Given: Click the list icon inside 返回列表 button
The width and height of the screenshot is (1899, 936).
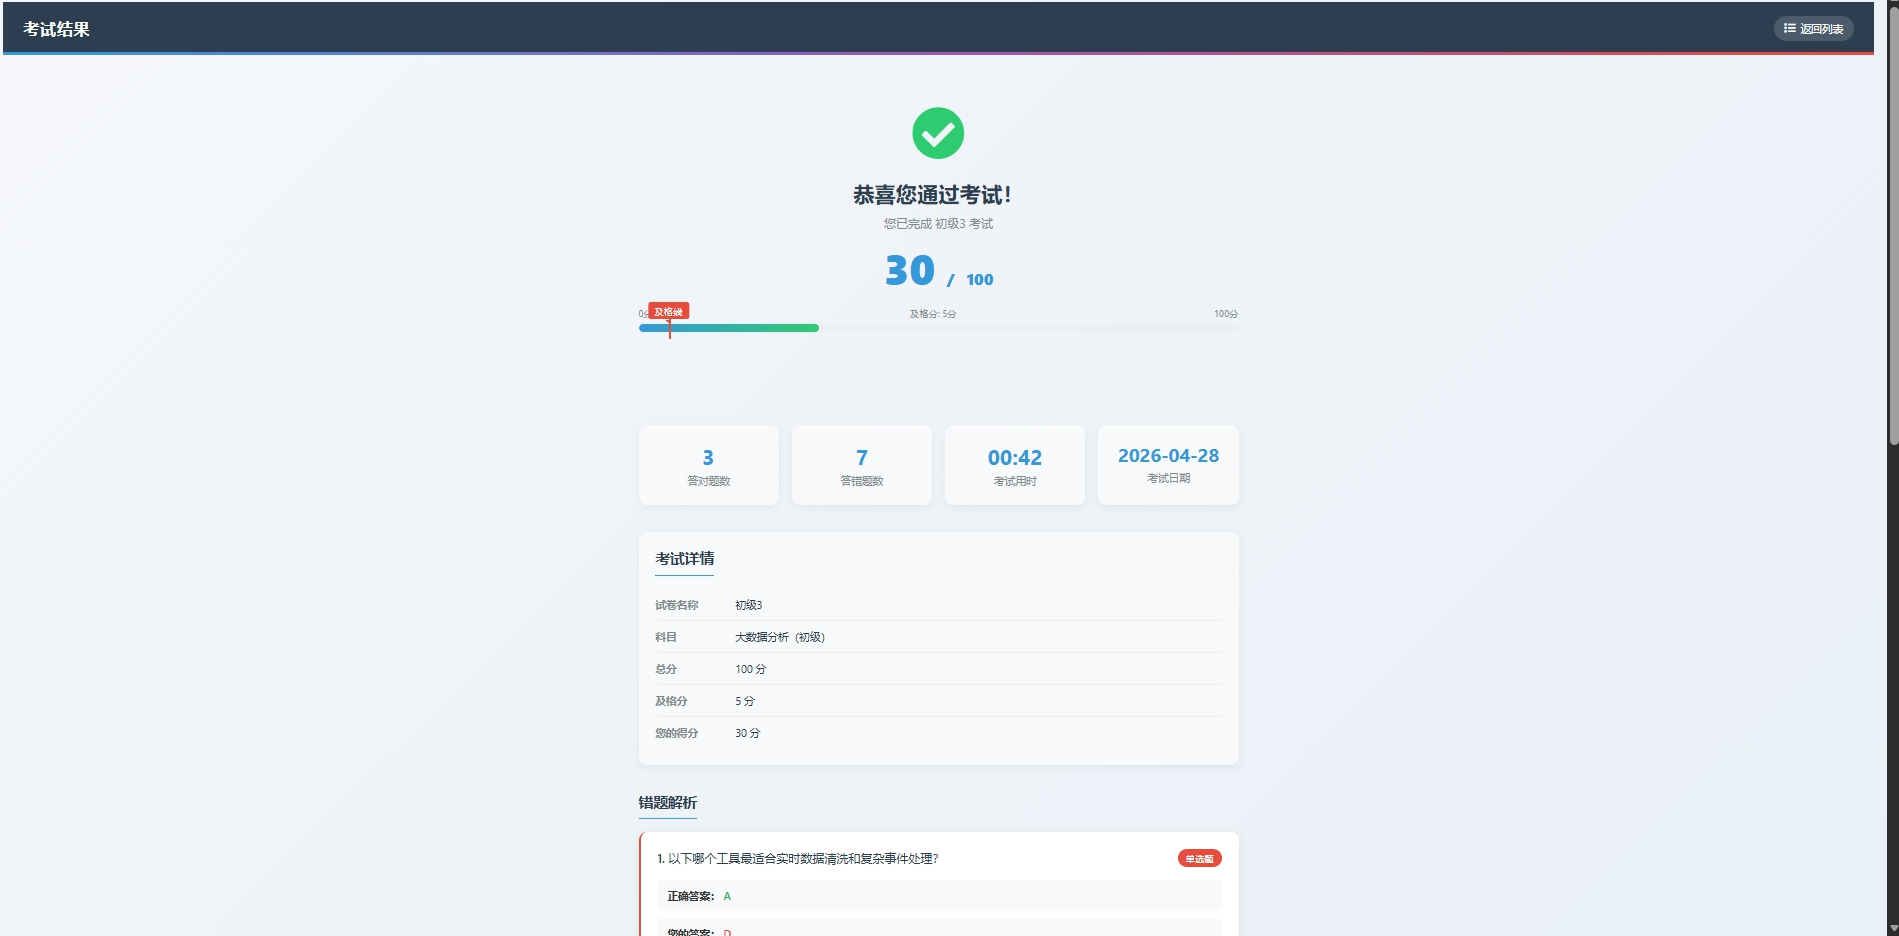Looking at the screenshot, I should pos(1789,28).
